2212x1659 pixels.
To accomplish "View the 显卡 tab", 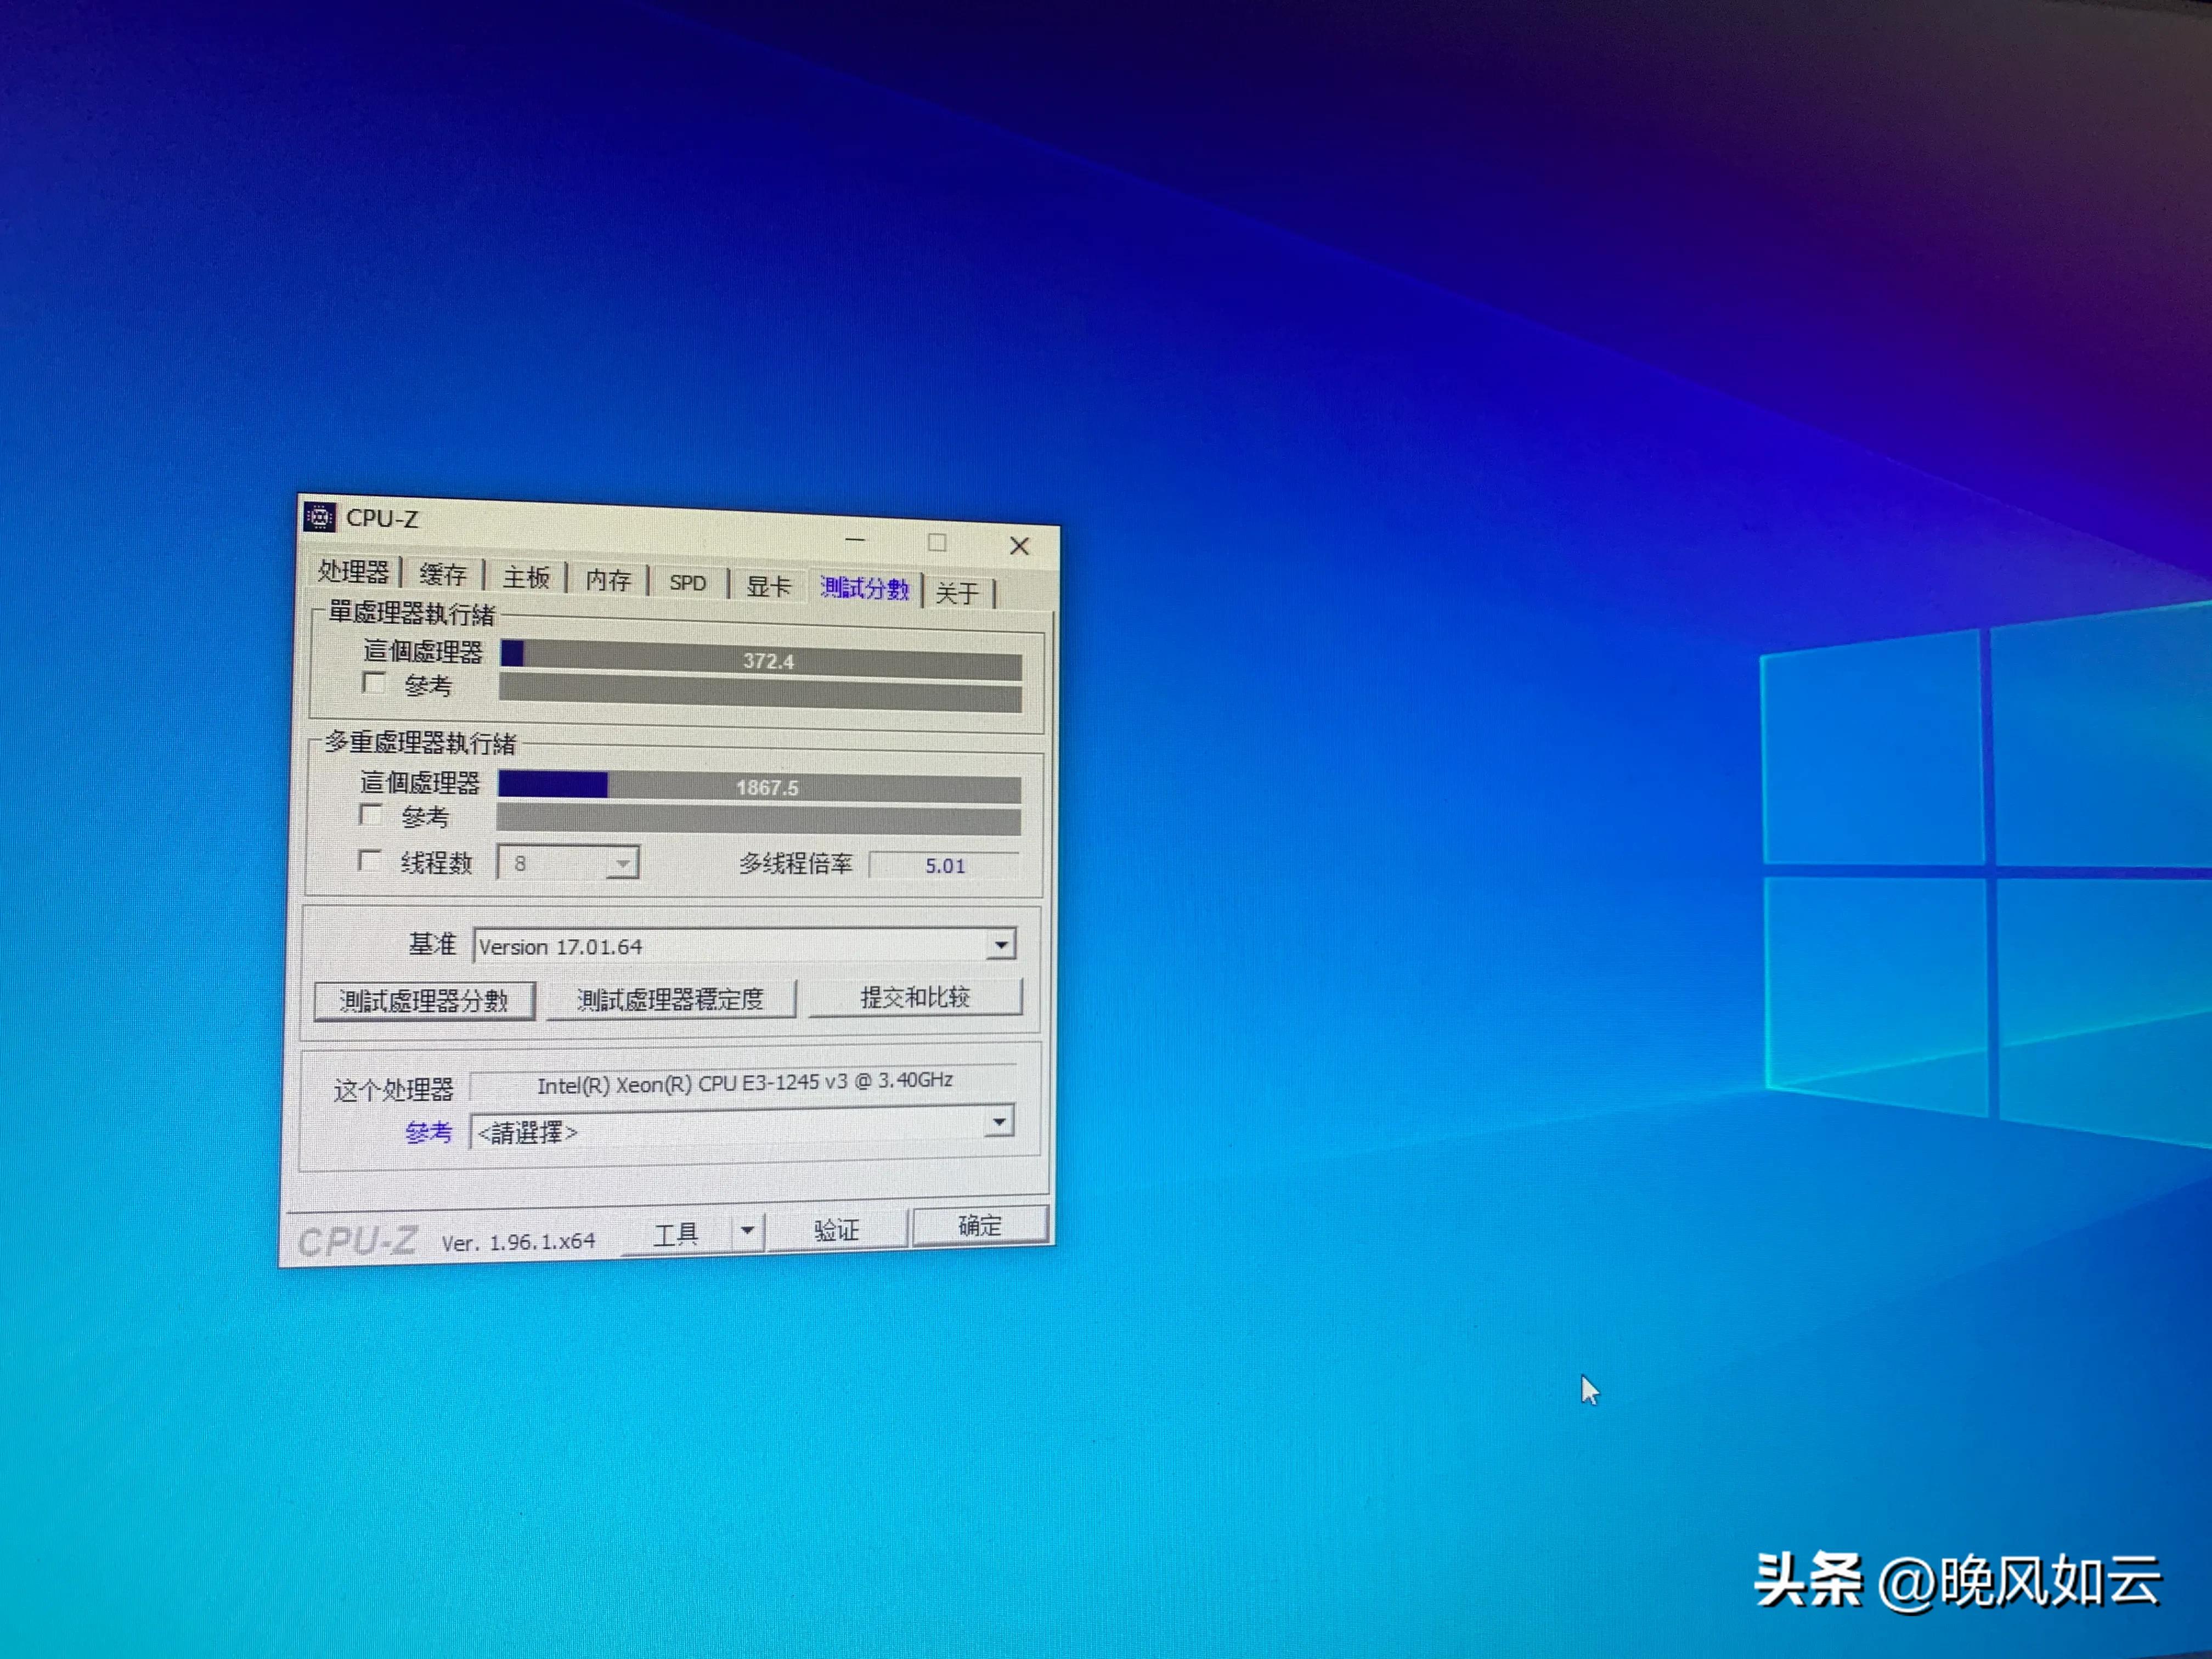I will (767, 585).
